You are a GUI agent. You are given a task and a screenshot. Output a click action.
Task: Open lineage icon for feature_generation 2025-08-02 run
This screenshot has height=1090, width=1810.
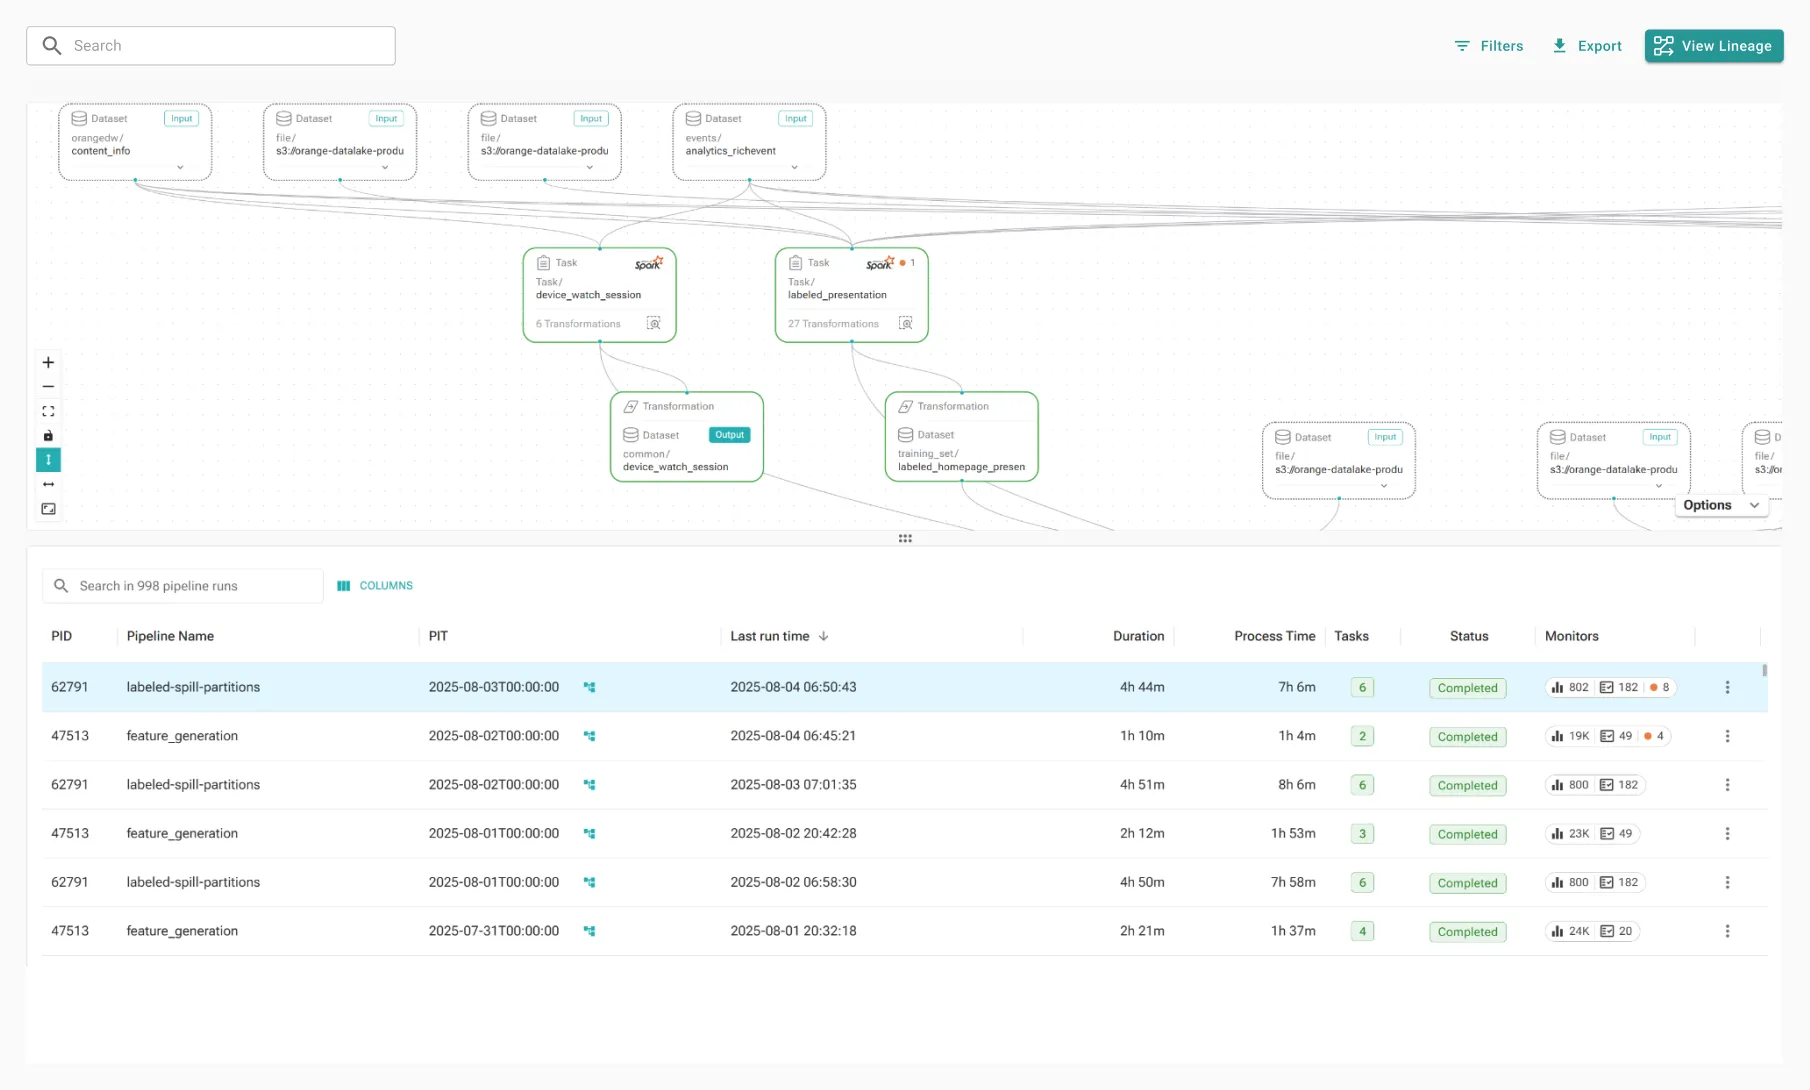(x=590, y=736)
